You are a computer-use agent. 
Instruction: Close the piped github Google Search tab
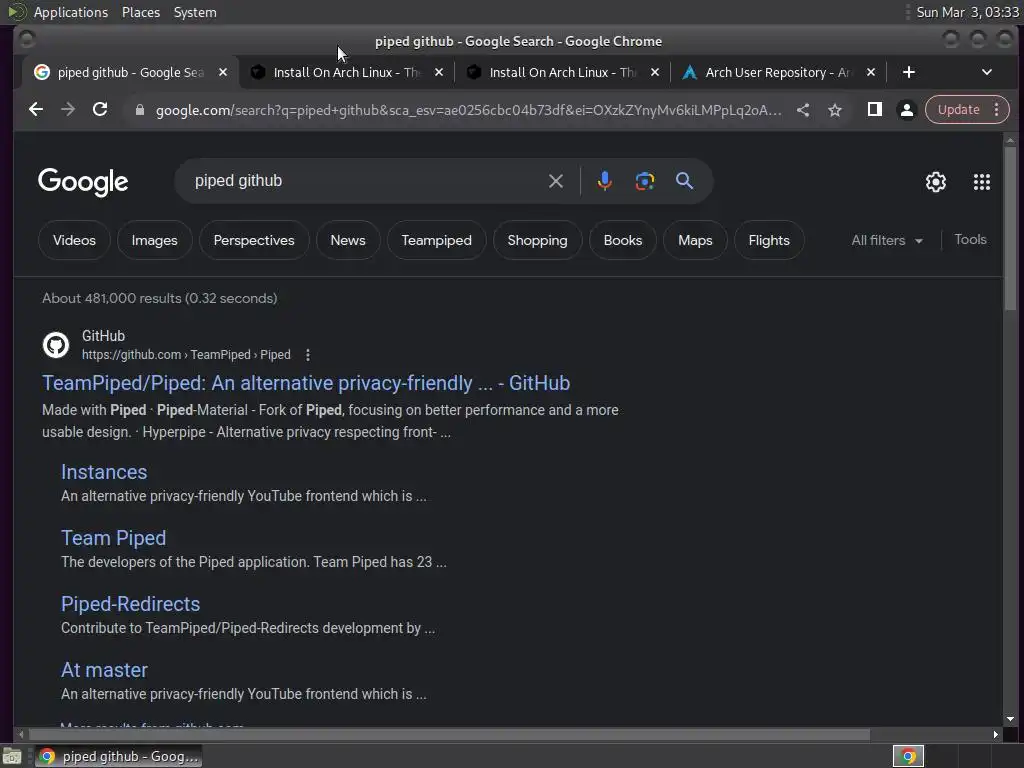coord(223,72)
